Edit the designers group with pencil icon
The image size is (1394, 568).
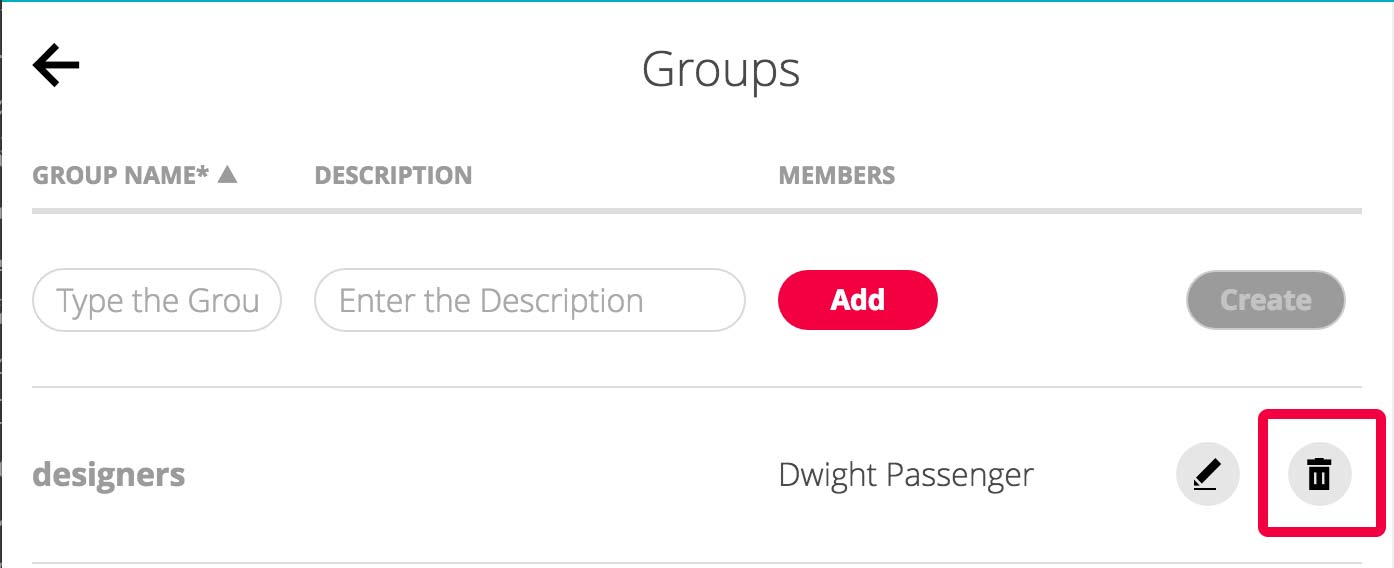point(1208,474)
